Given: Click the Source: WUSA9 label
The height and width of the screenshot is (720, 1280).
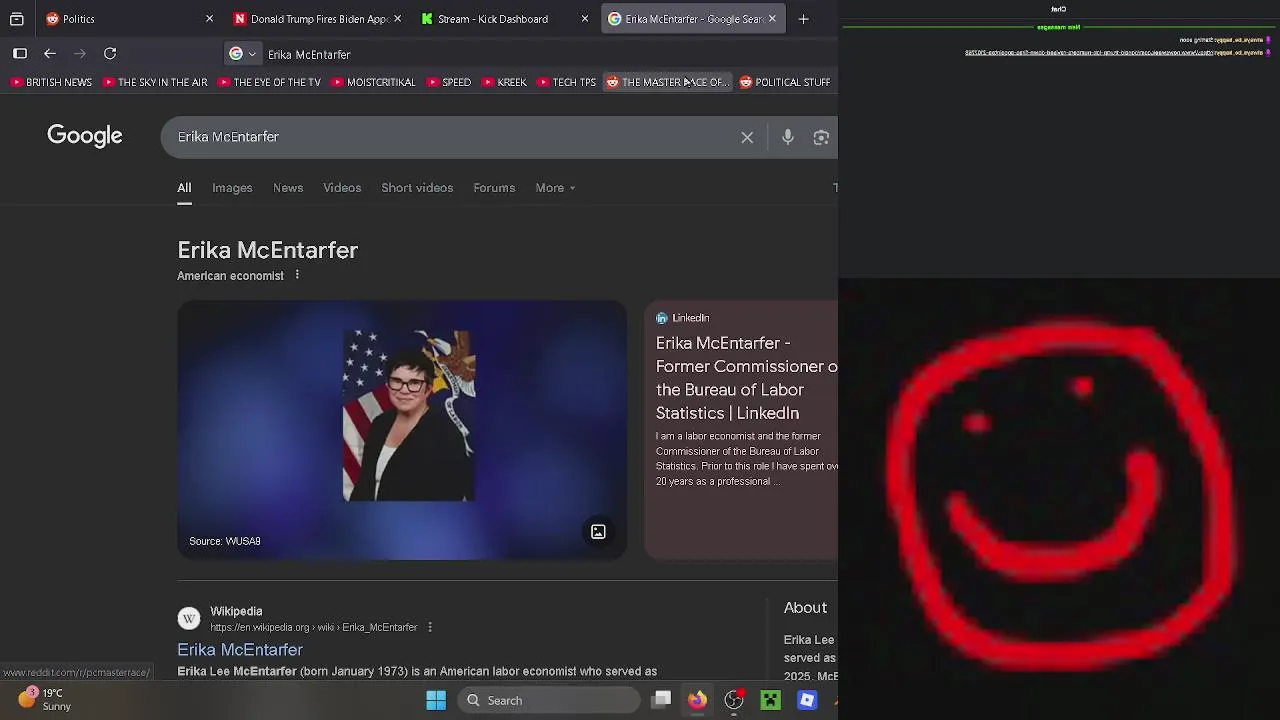Looking at the screenshot, I should [x=225, y=541].
